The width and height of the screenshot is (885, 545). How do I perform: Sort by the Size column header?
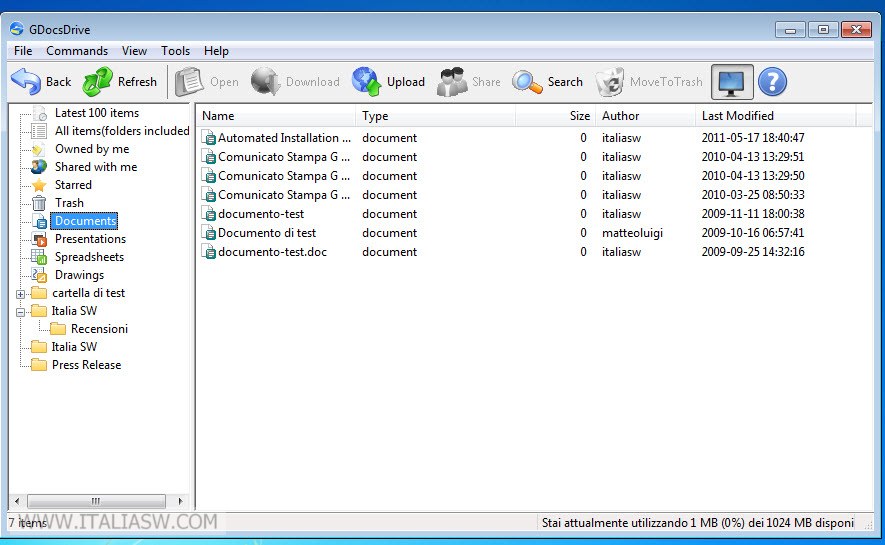click(555, 116)
